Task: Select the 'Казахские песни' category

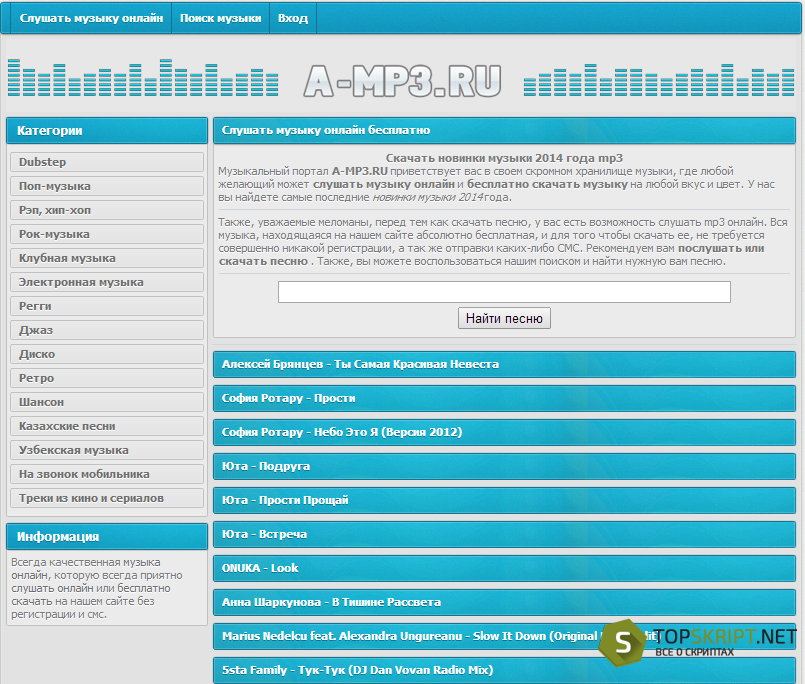Action: 107,426
